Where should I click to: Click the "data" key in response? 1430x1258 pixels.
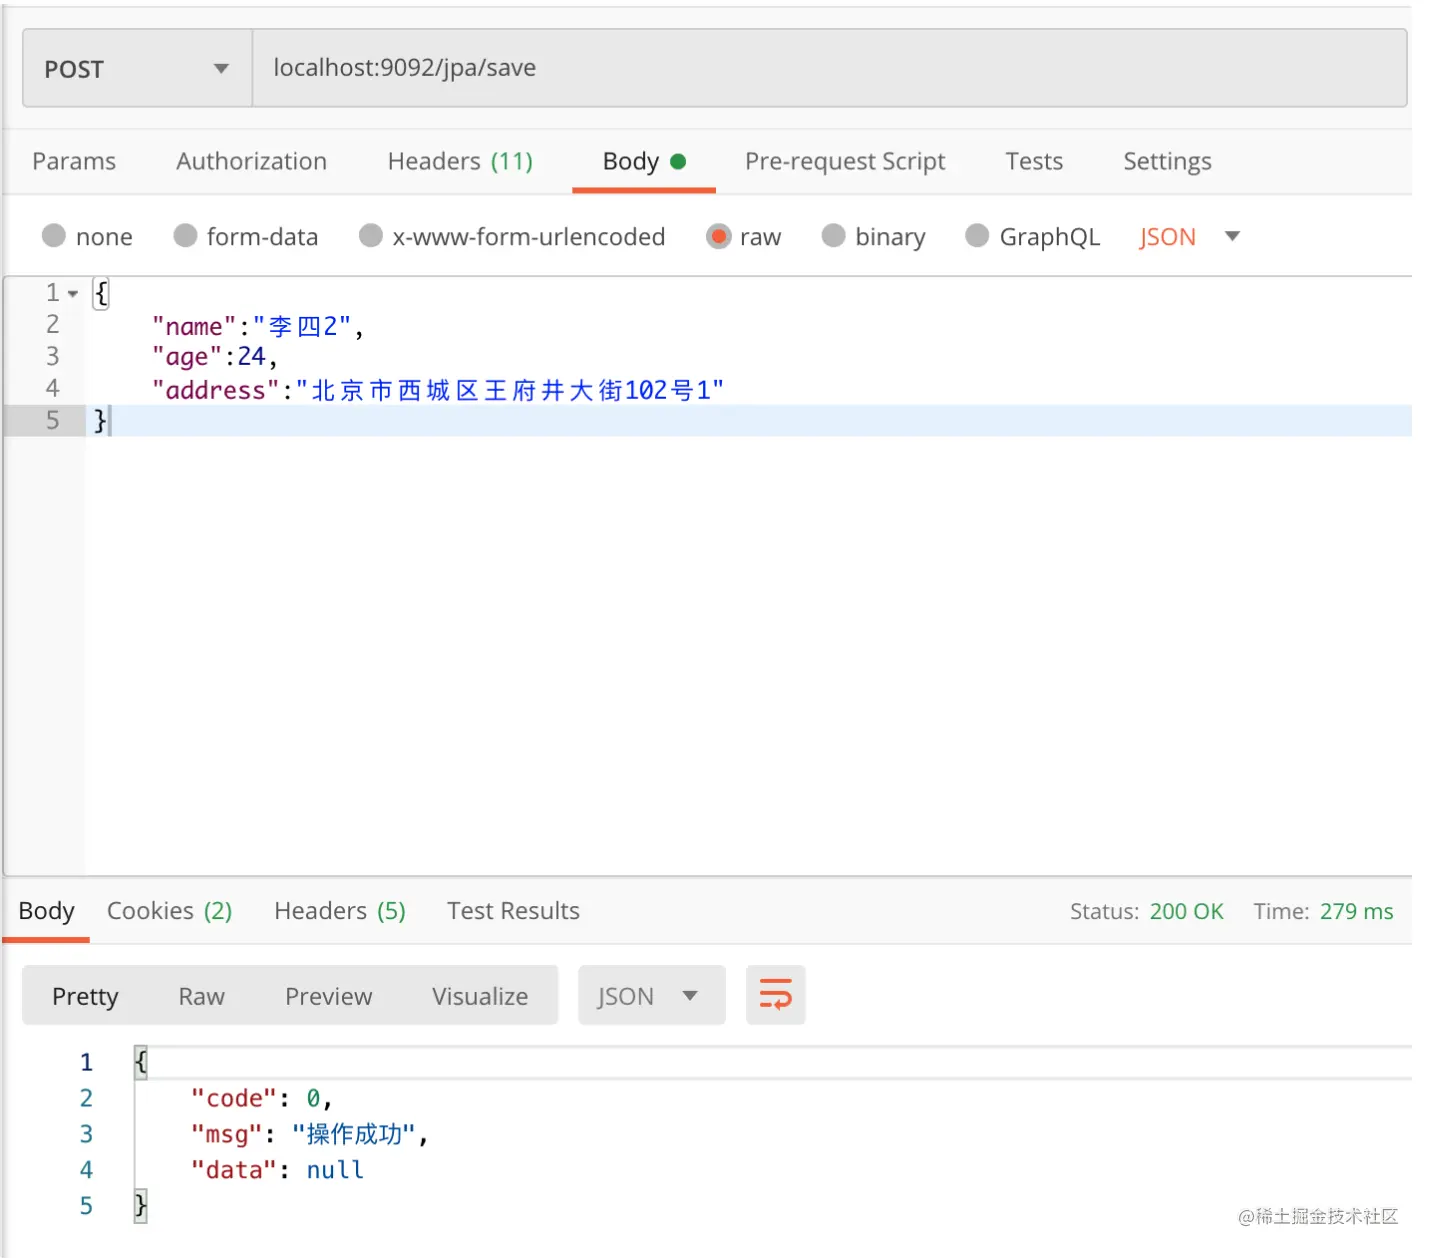(233, 1170)
